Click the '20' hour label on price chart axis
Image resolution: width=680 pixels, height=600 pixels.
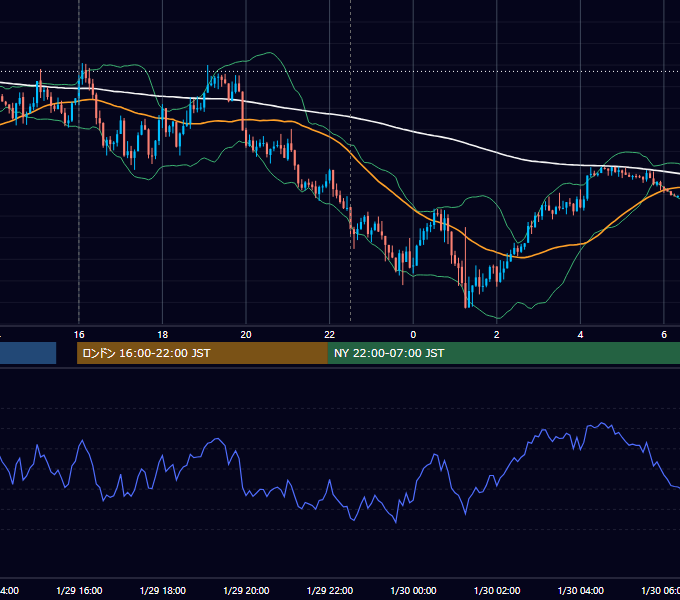tap(246, 335)
